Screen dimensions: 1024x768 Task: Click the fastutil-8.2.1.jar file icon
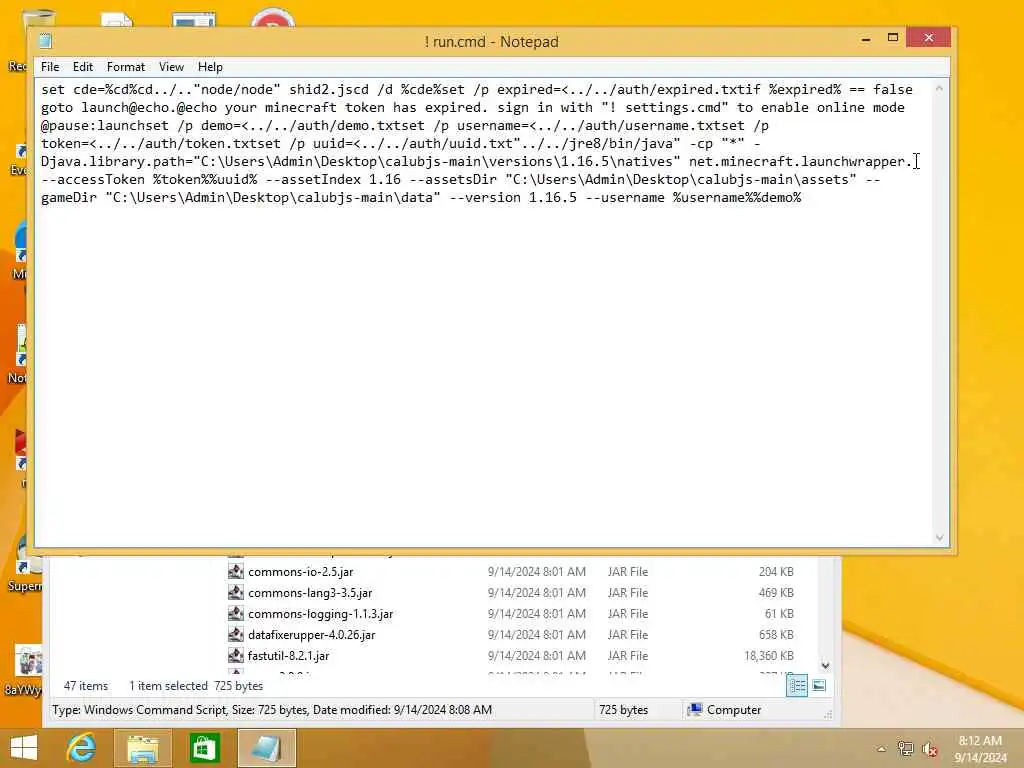point(236,655)
